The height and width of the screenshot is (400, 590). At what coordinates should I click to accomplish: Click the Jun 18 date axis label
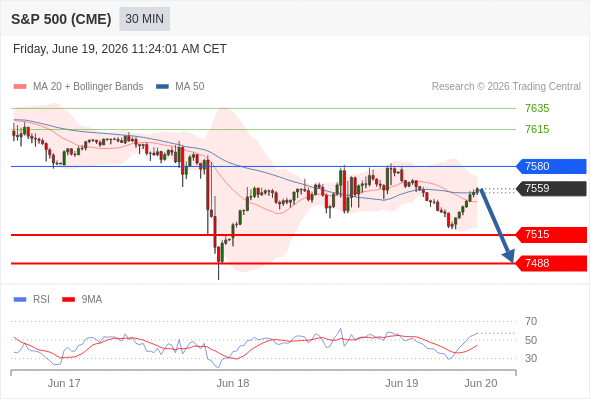tap(233, 383)
